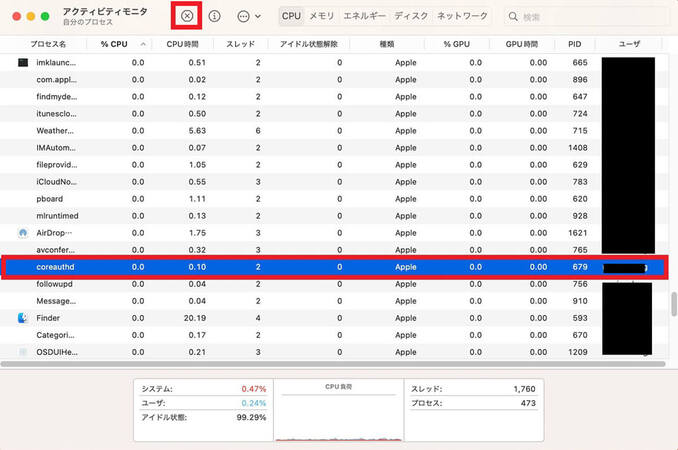678x450 pixels.
Task: Click the OSDUIHe... process icon
Action: [x=23, y=352]
